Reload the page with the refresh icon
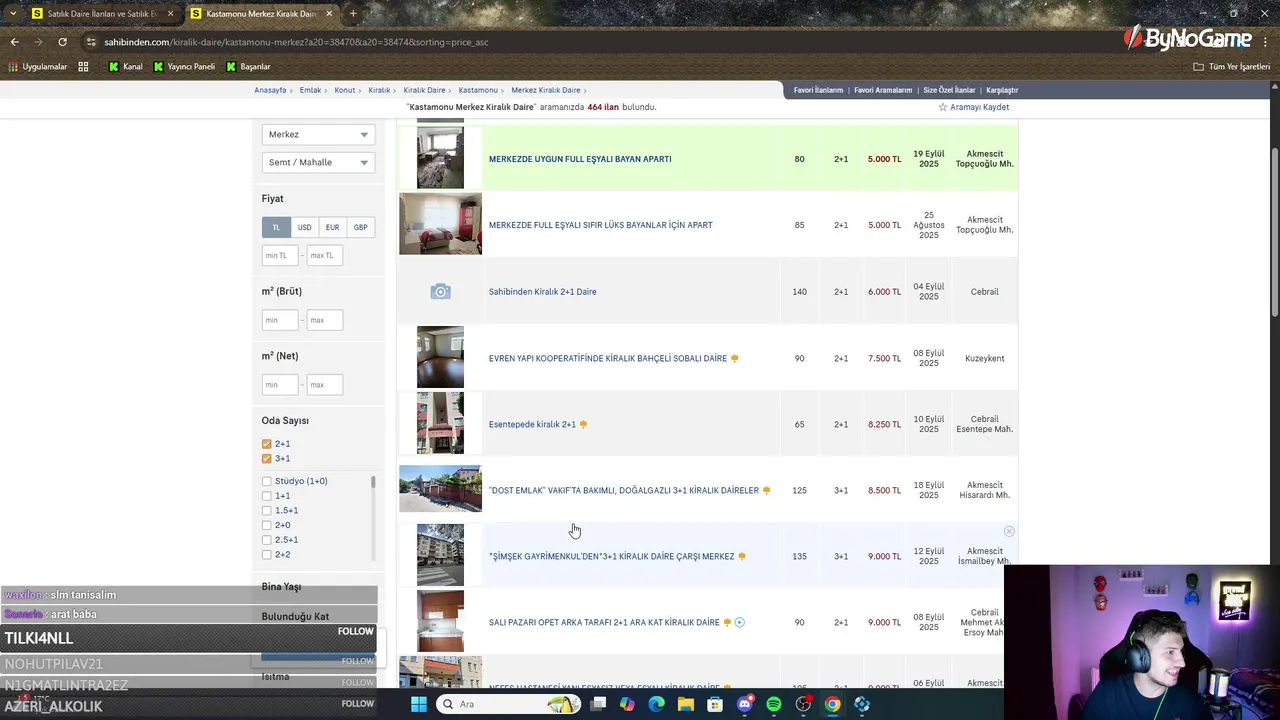Image resolution: width=1280 pixels, height=720 pixels. click(62, 42)
